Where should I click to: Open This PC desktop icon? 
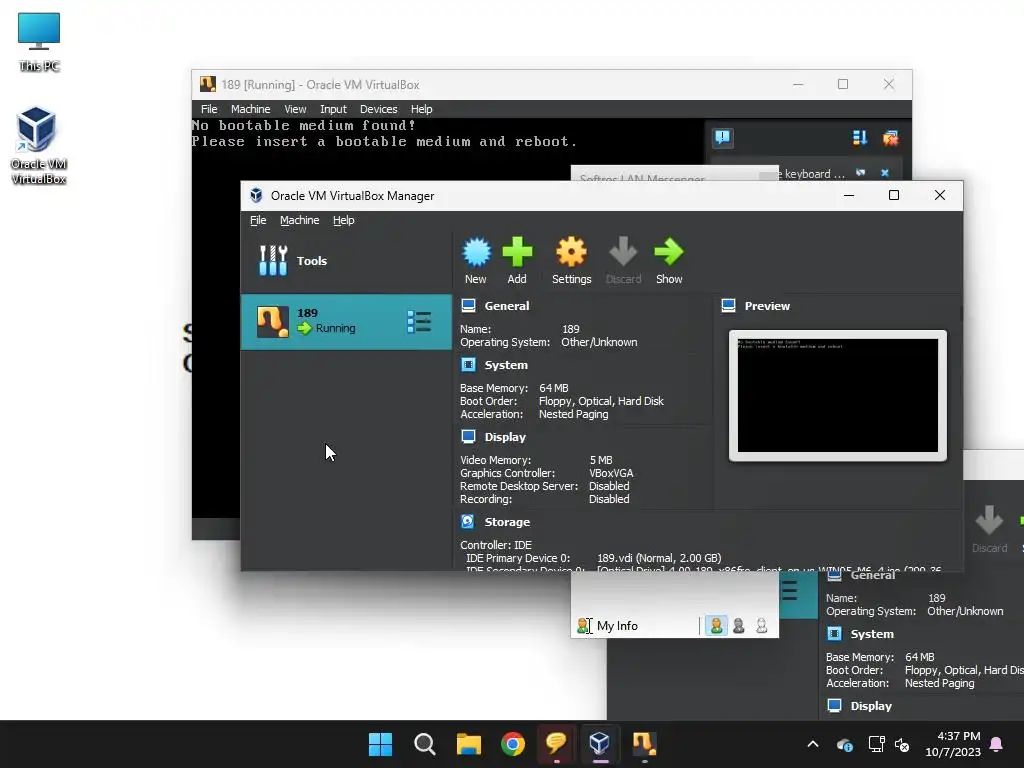(39, 42)
